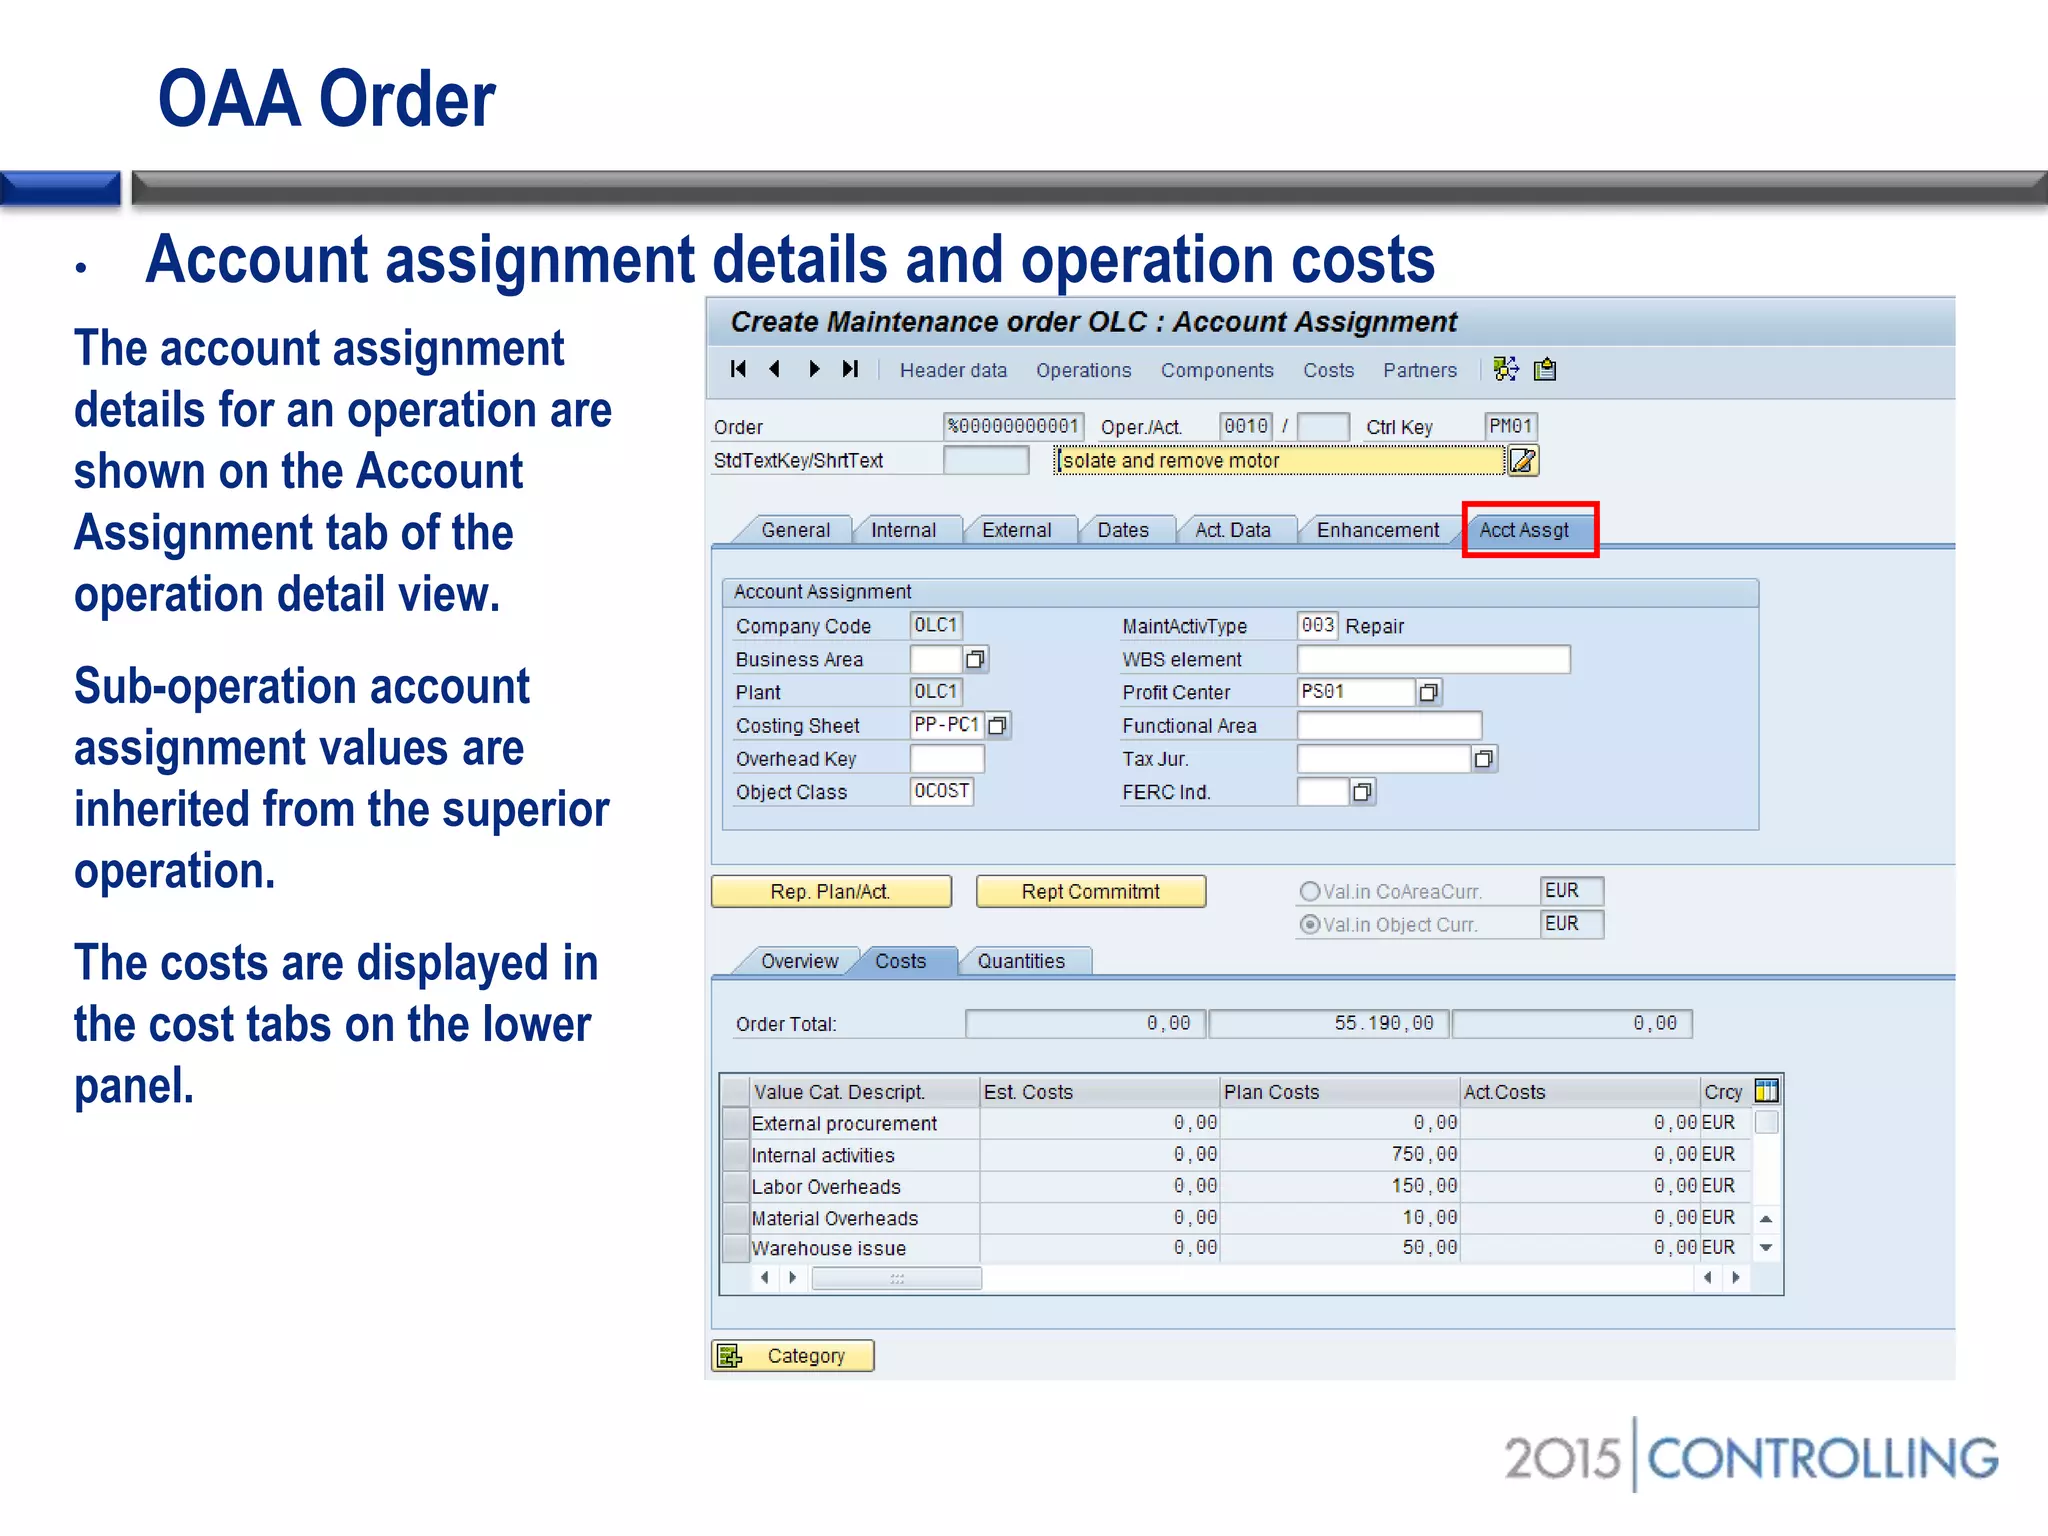Viewport: 2048px width, 1536px height.
Task: Select the Acct Assgt tab
Action: coord(1525,530)
